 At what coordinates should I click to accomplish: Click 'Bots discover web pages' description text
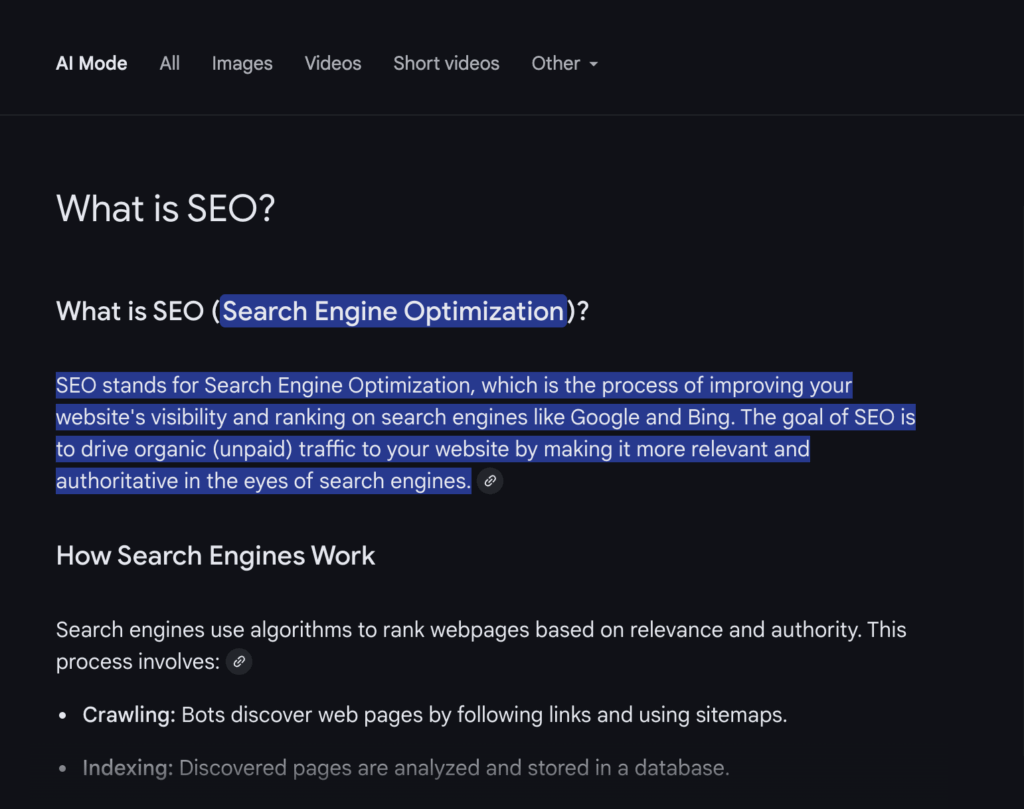tap(484, 715)
